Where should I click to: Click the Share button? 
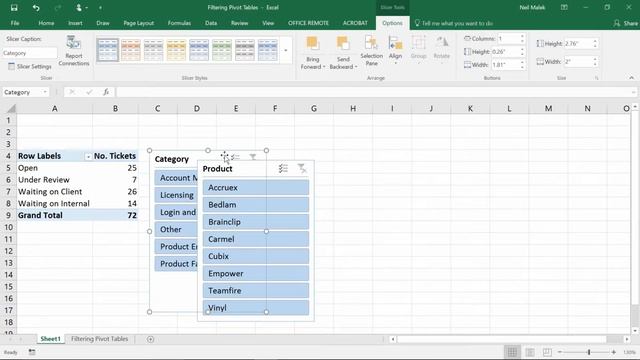(626, 23)
